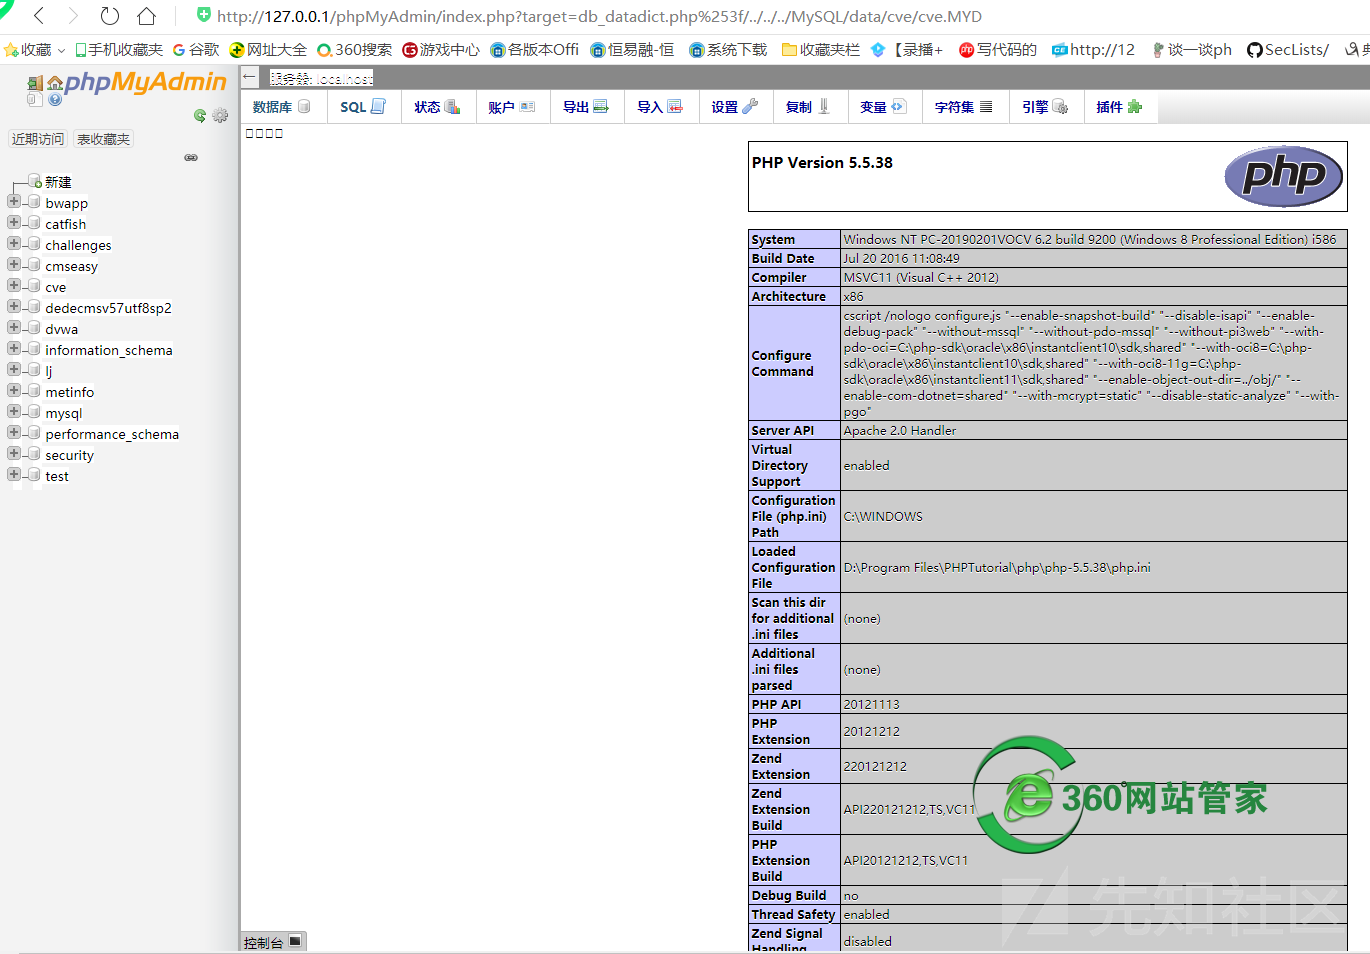This screenshot has width=1370, height=954.
Task: Click the new database cylinder icon
Action: coord(35,181)
